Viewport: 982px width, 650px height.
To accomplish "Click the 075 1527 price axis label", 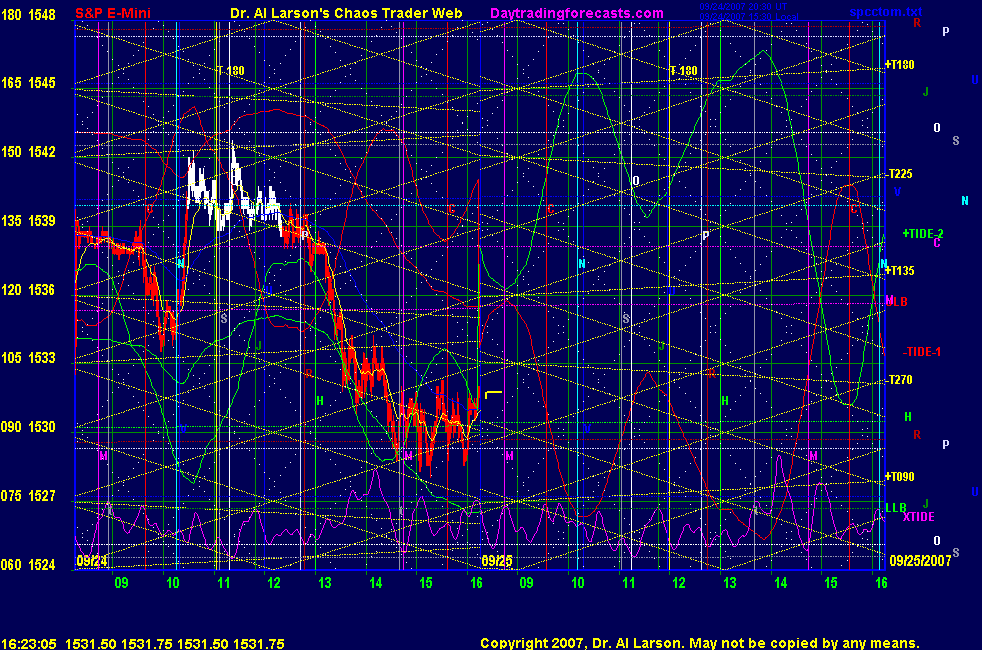I will pyautogui.click(x=28, y=495).
